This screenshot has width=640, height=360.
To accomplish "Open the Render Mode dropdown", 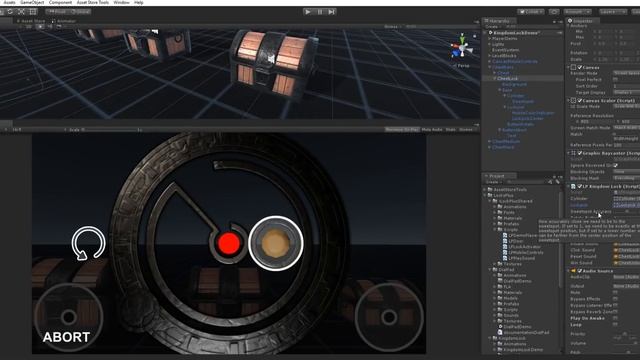I will 627,73.
